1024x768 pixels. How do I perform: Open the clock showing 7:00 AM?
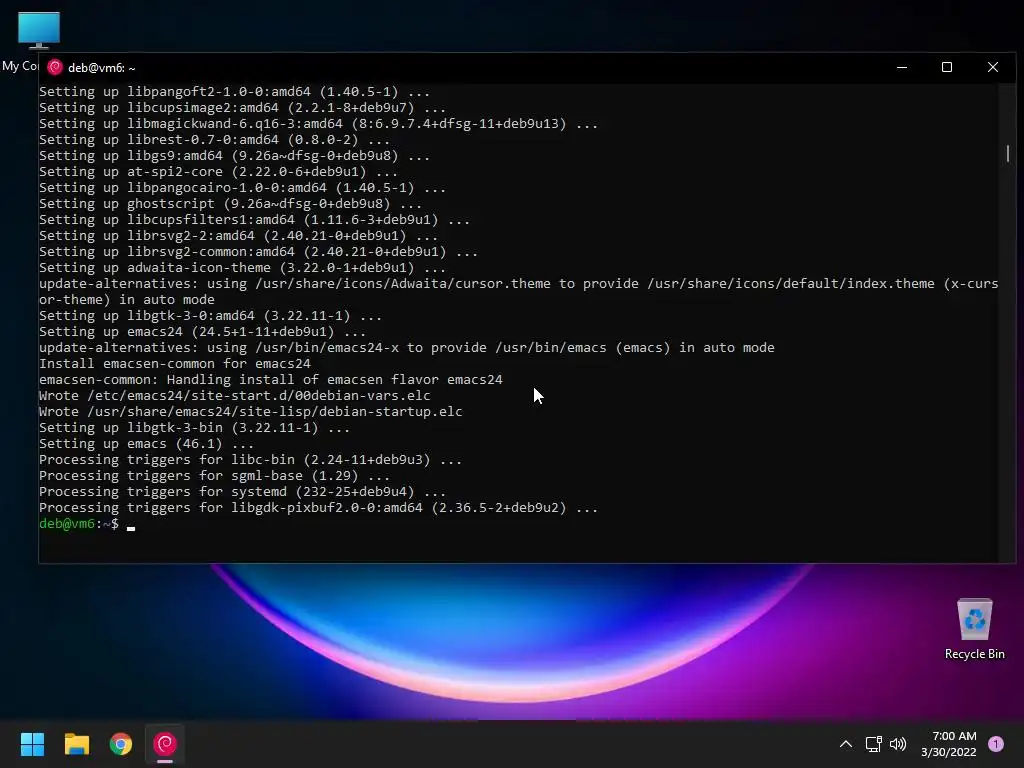(949, 744)
